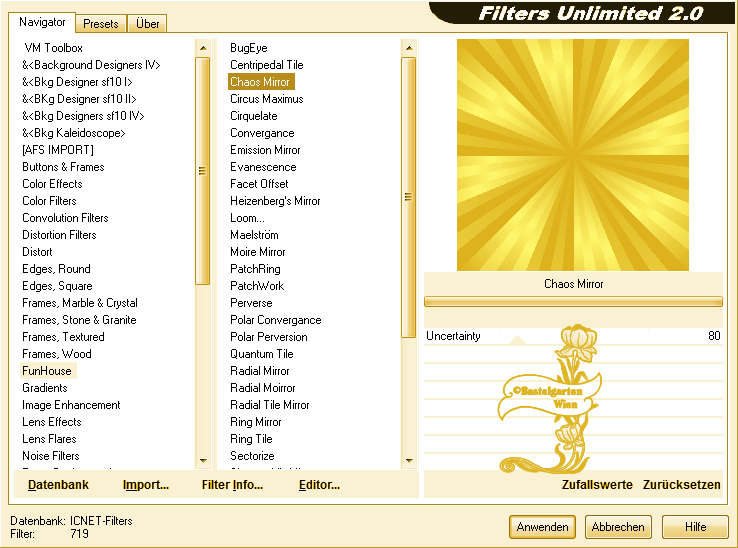Click Zufallswerte to randomize values
738x548 pixels.
597,484
